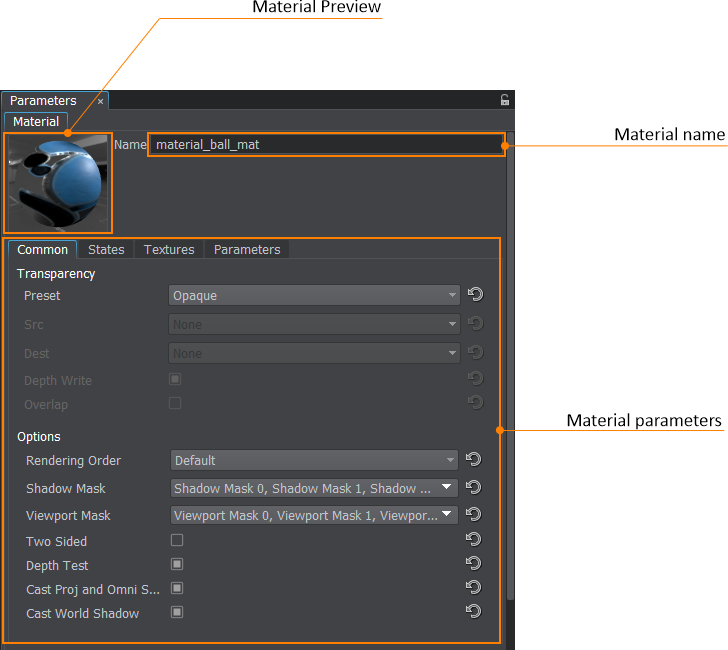The image size is (728, 650).
Task: Reset the Shadow Mask value
Action: pos(475,488)
